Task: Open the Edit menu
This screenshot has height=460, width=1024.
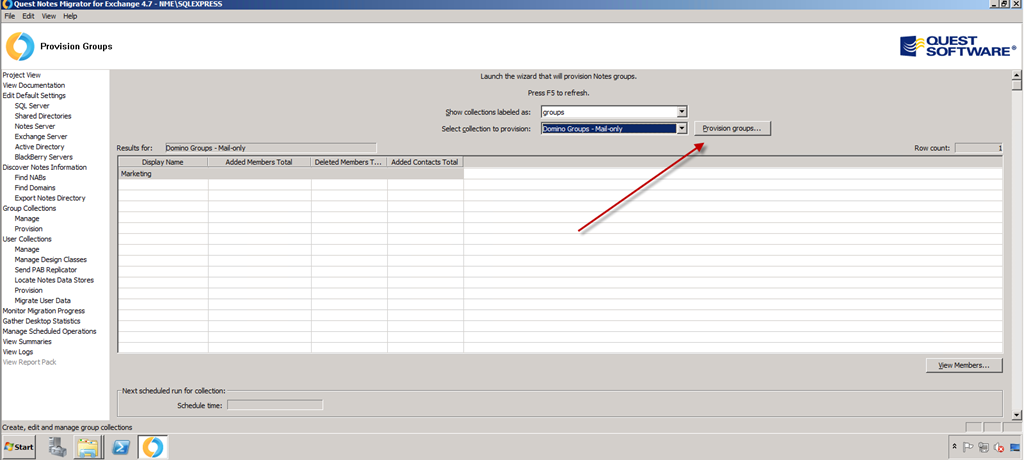Action: pos(28,16)
